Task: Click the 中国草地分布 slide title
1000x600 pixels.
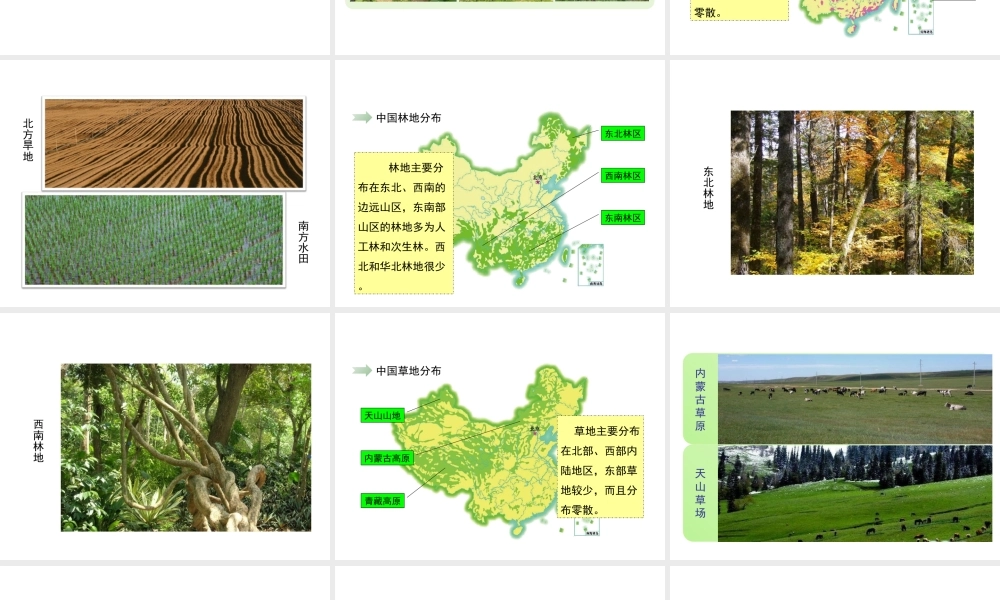Action: 408,371
